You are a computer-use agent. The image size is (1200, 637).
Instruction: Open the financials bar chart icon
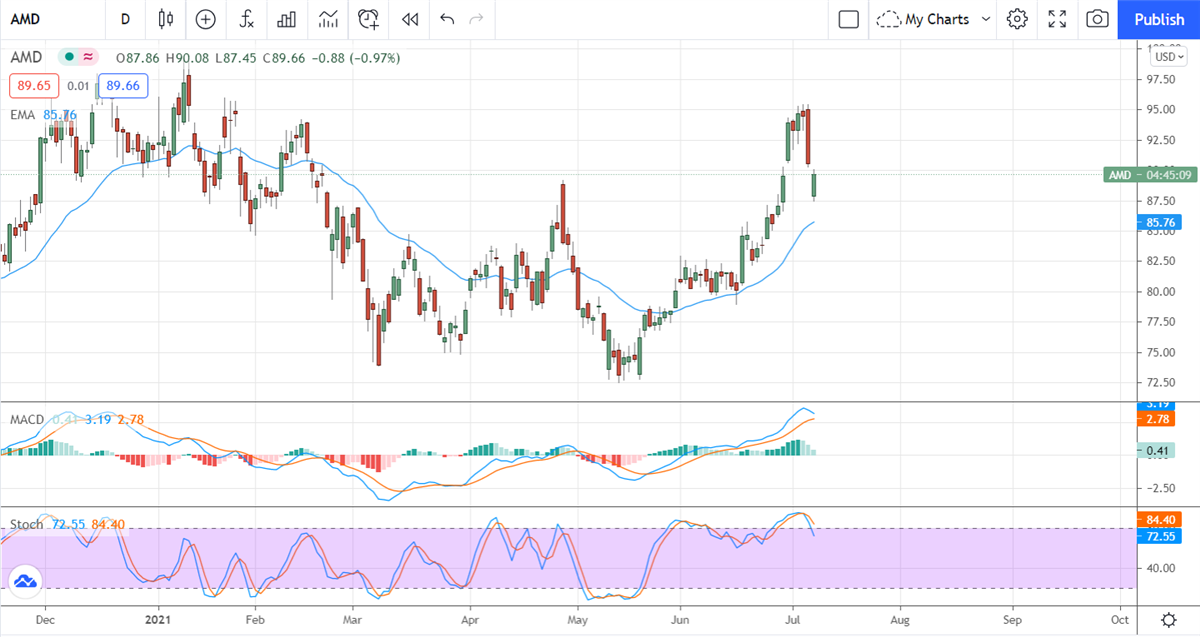point(287,19)
